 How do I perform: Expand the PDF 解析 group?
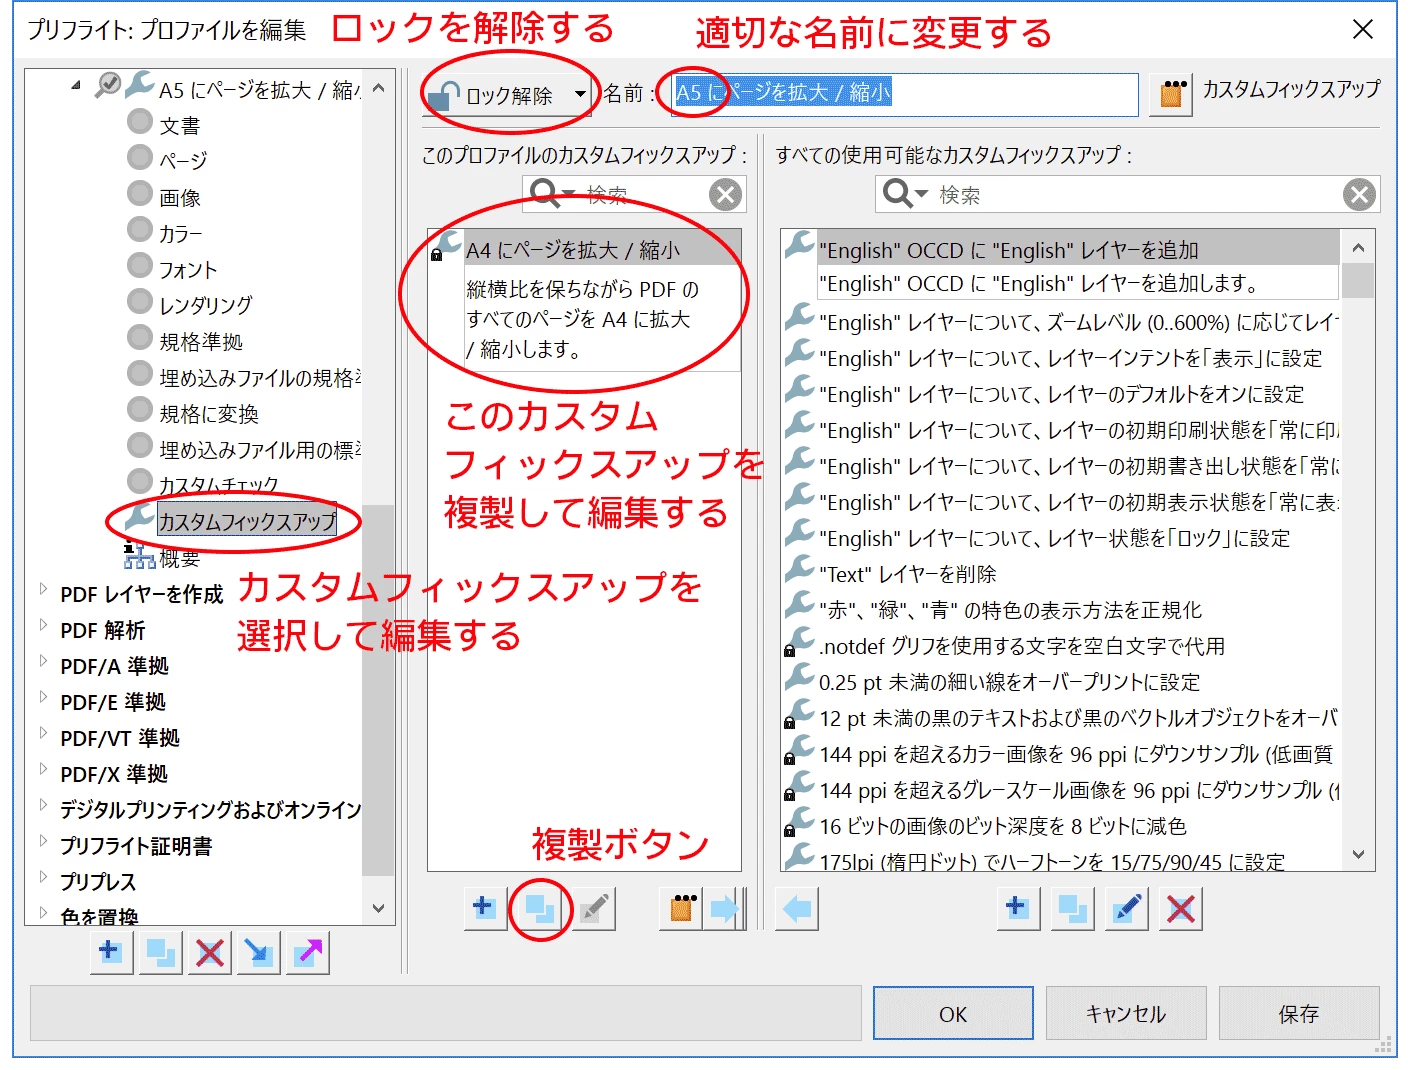[x=43, y=625]
